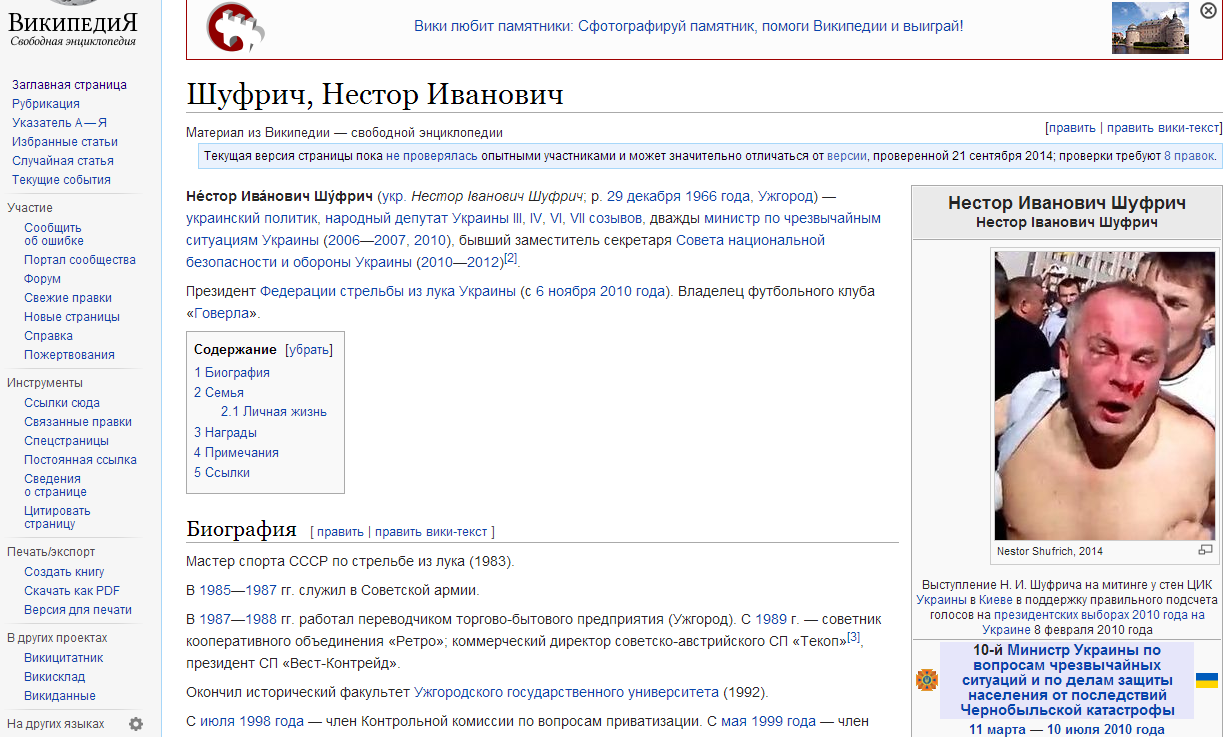The height and width of the screenshot is (737, 1228).
Task: Open Текущие события
Action: [x=61, y=180]
